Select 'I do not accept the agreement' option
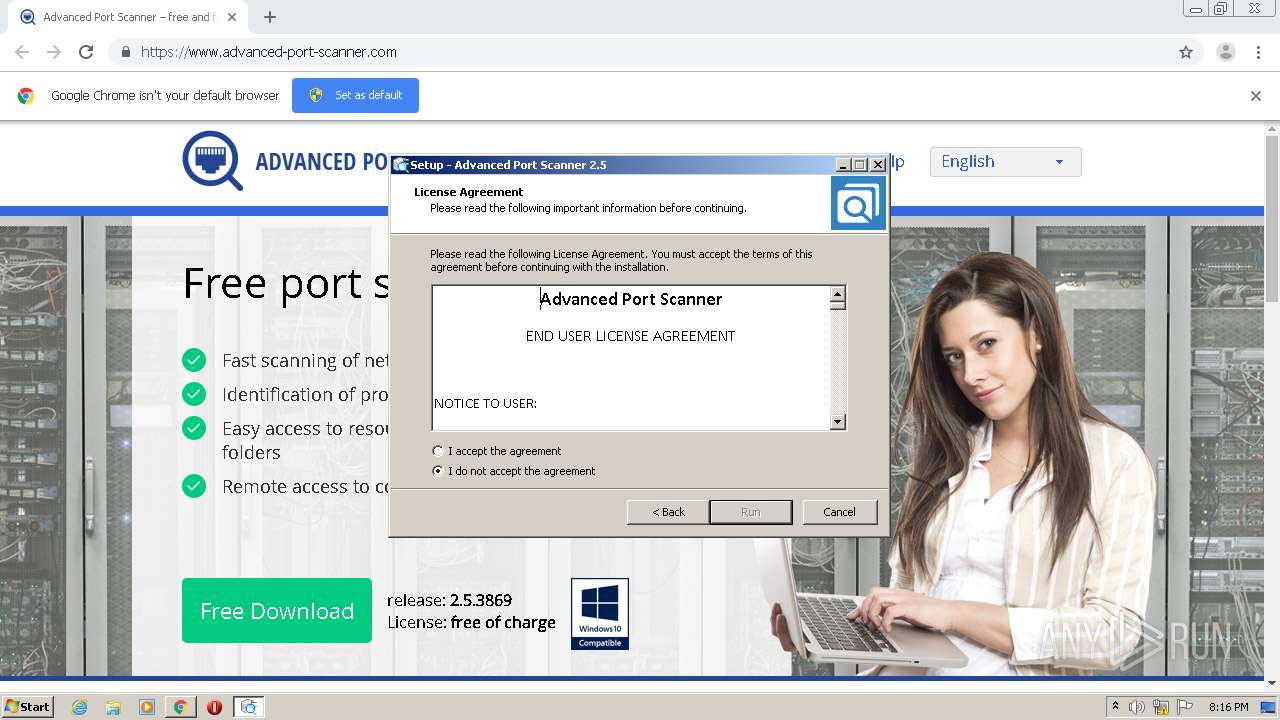 click(x=438, y=471)
